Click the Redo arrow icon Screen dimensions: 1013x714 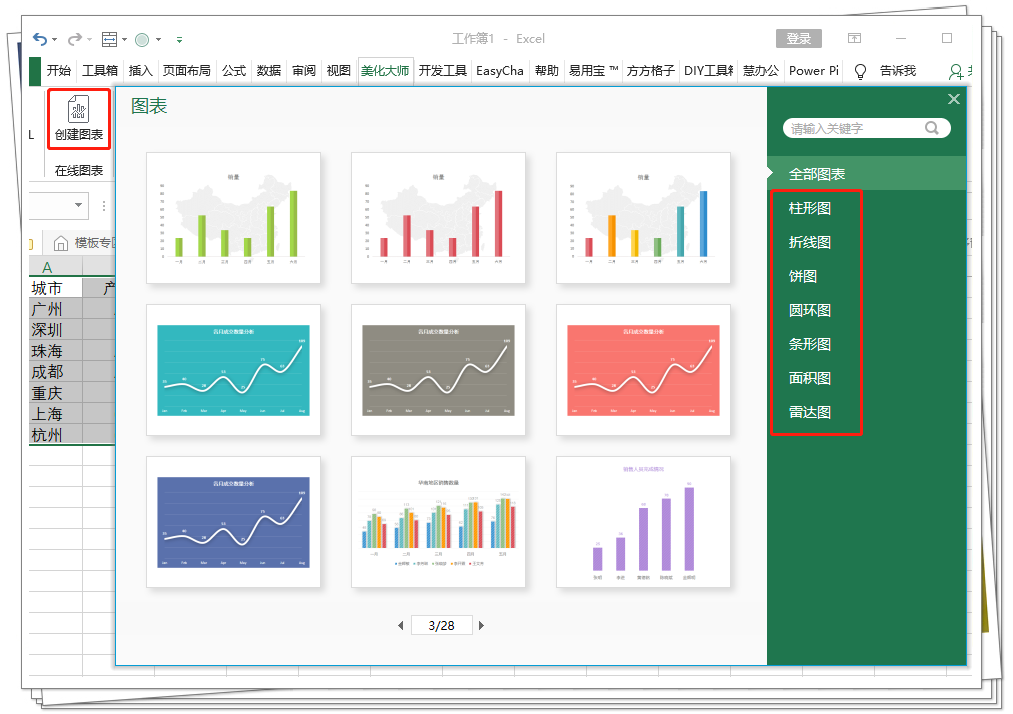(x=75, y=37)
